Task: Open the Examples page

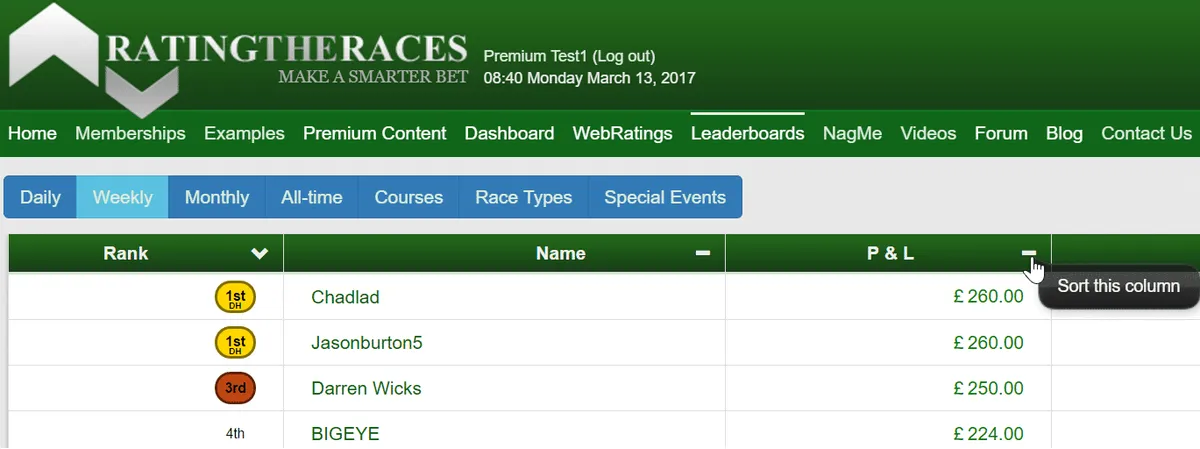Action: coord(244,133)
